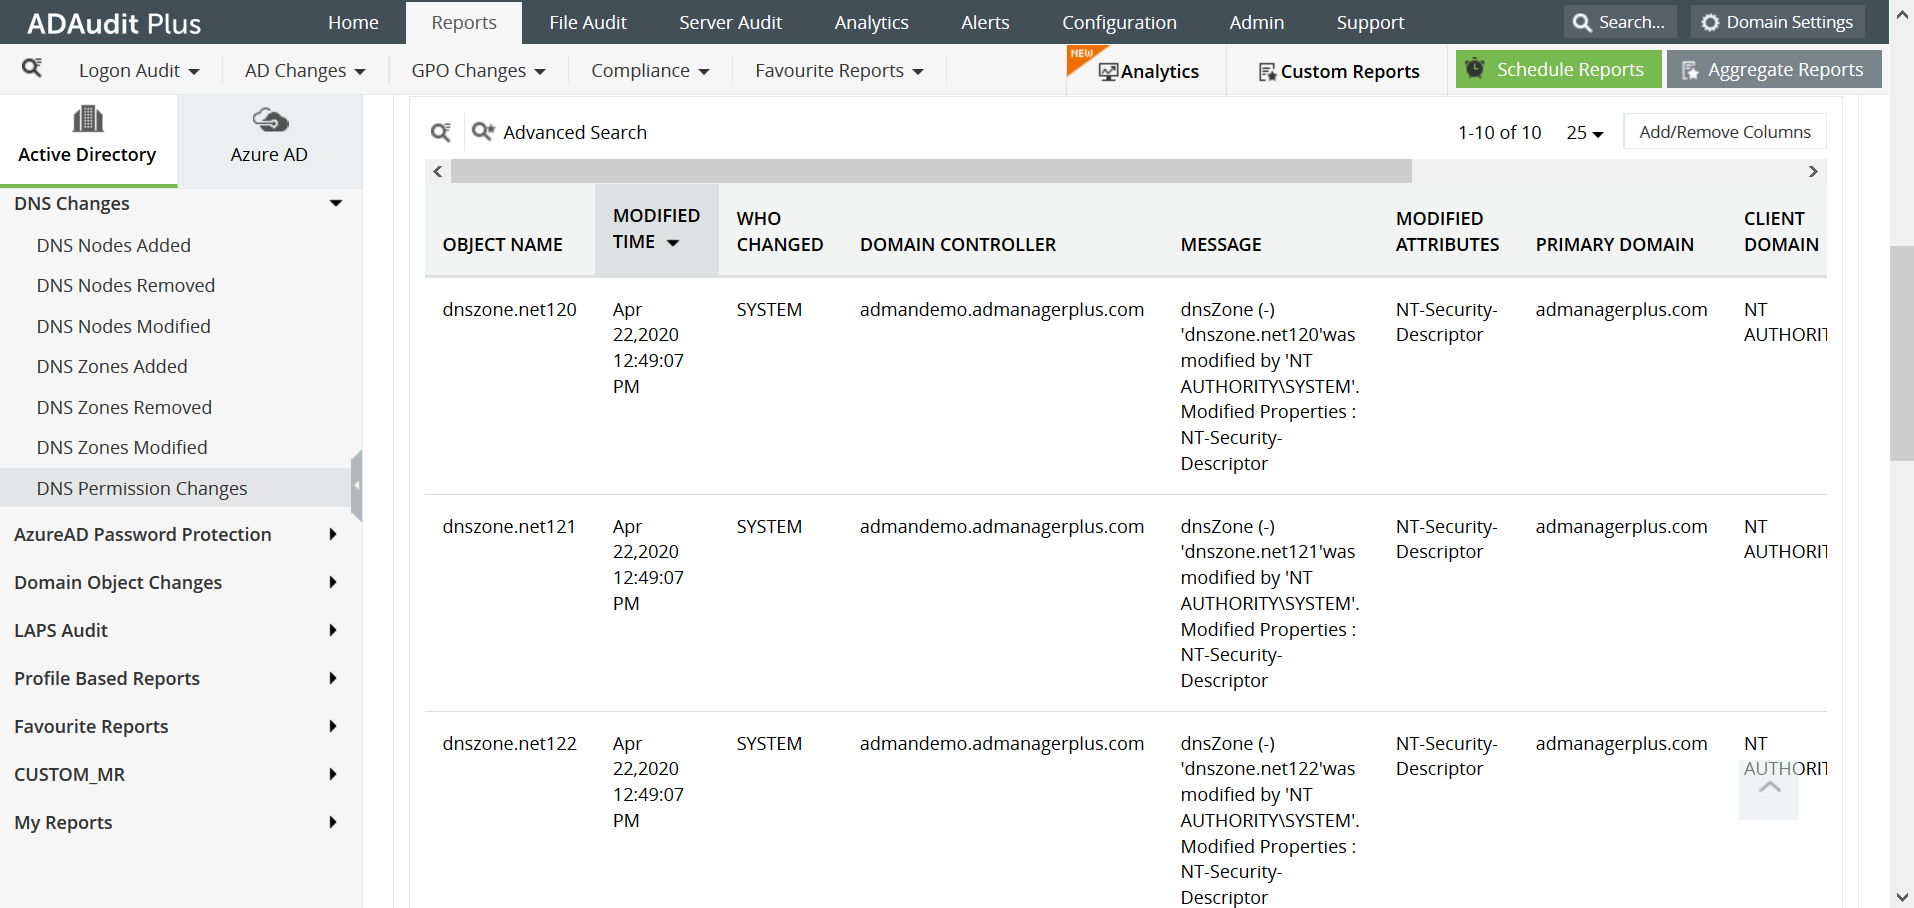Click the back-to-top arrow button
The height and width of the screenshot is (908, 1914).
(x=1769, y=790)
